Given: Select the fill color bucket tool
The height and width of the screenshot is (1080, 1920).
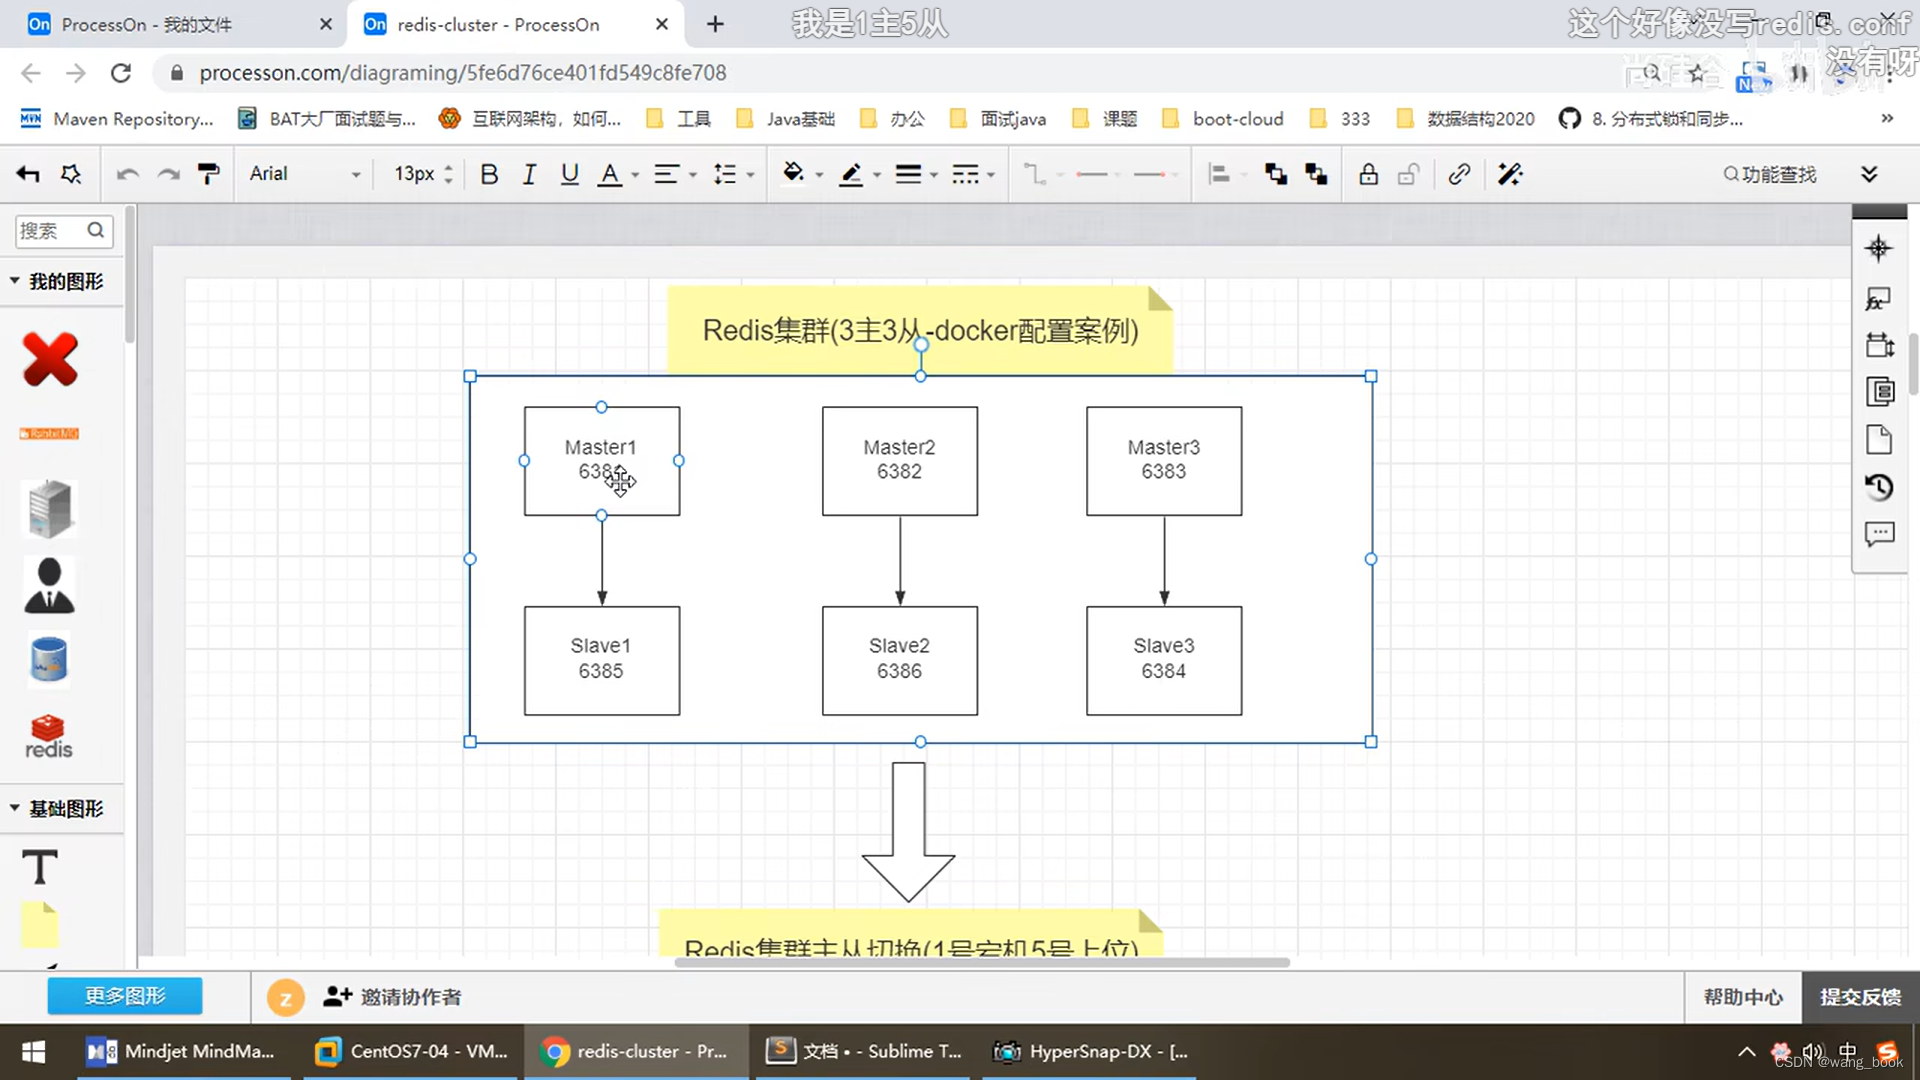Looking at the screenshot, I should (791, 174).
